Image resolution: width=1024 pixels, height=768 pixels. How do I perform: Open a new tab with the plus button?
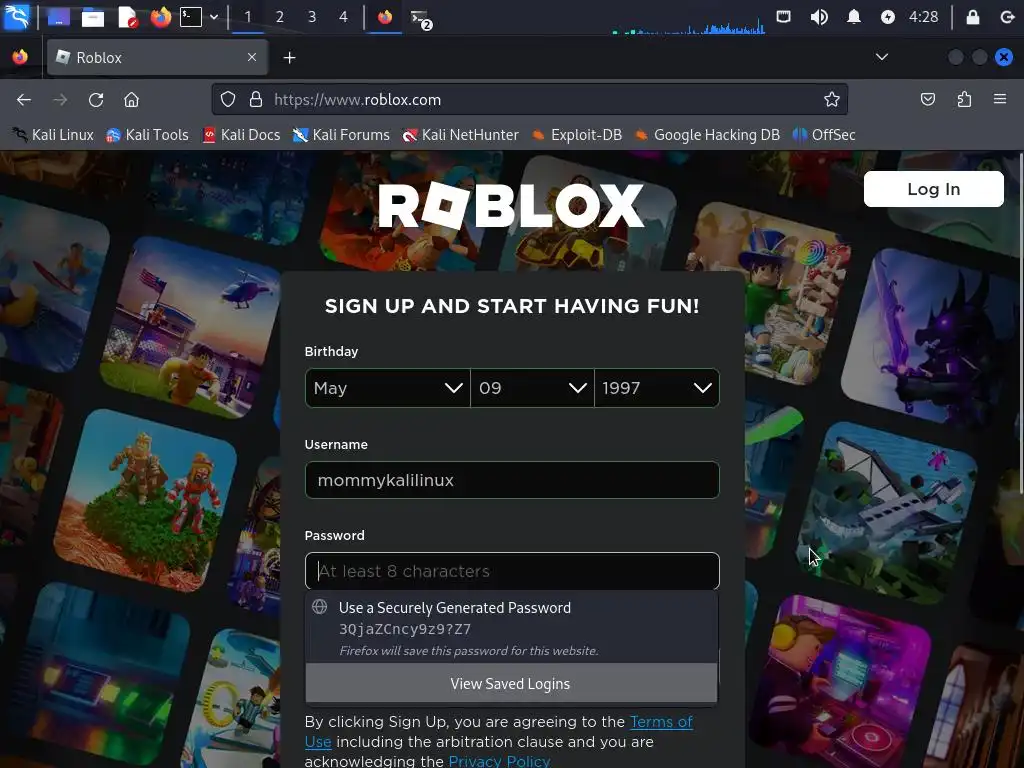(x=289, y=58)
